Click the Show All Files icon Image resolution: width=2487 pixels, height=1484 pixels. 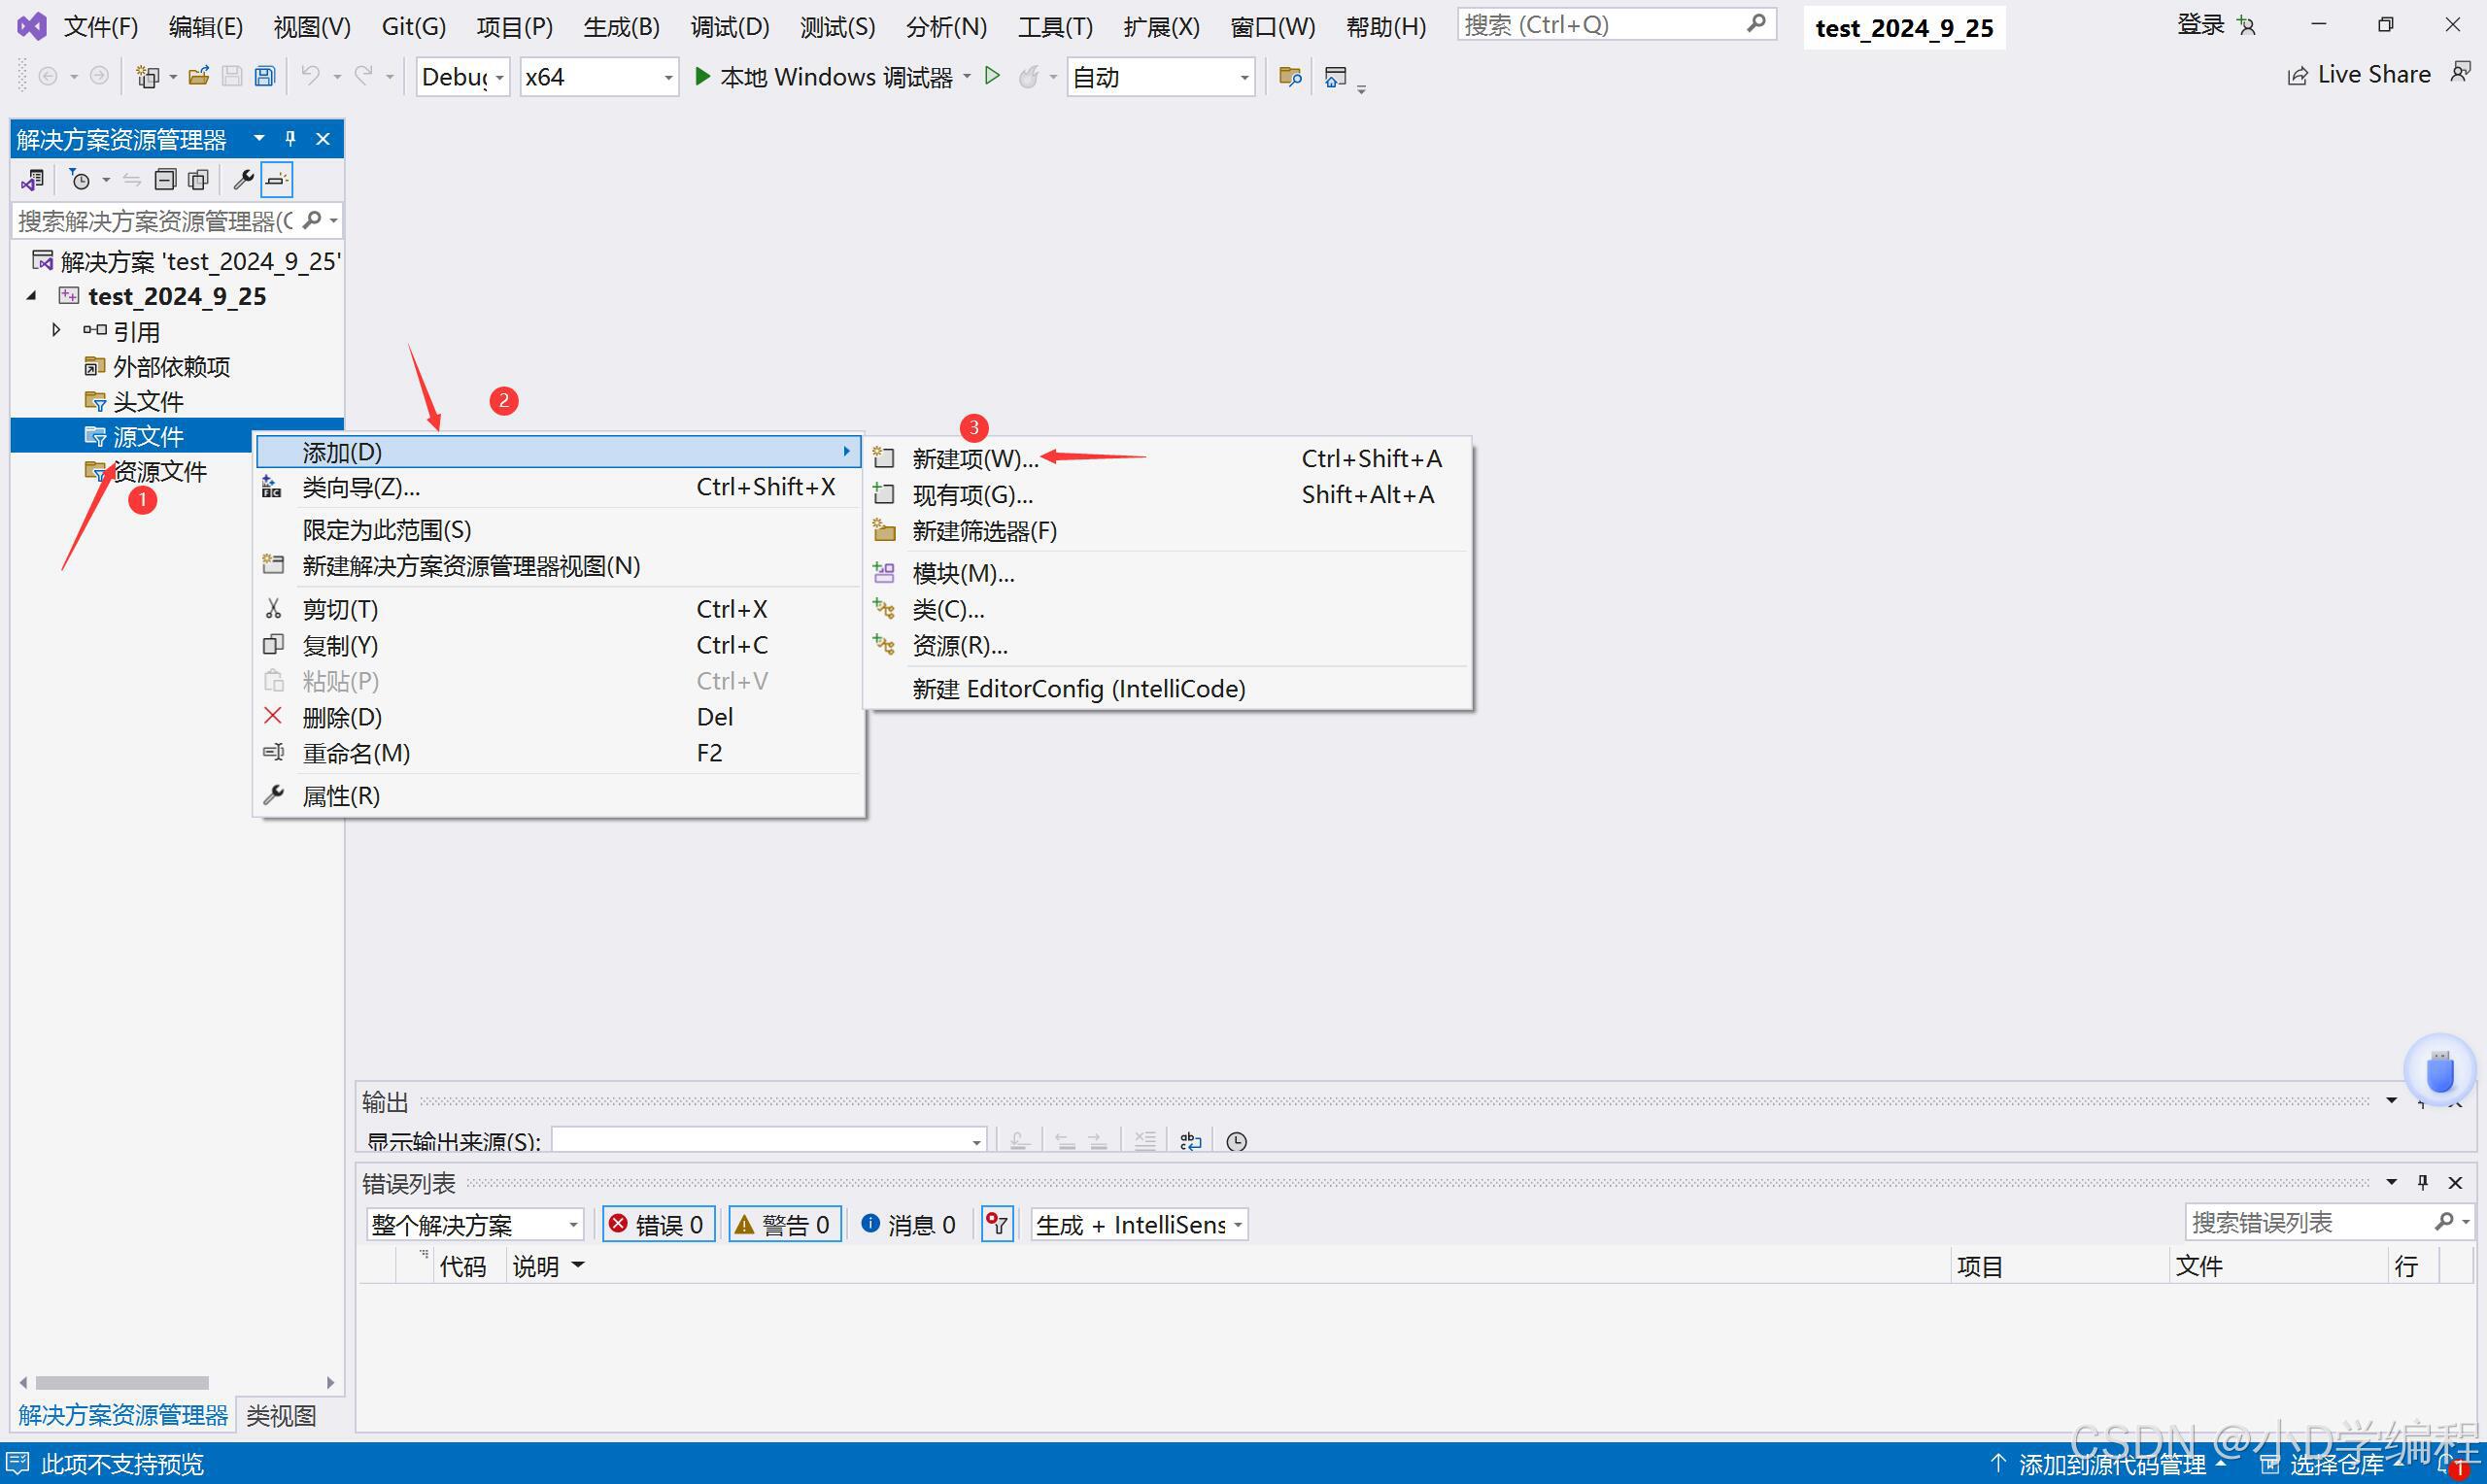198,180
